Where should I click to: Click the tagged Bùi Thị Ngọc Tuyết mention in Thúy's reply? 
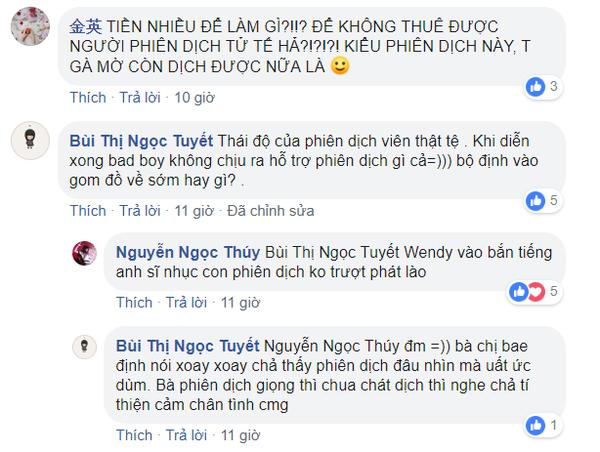pos(332,253)
